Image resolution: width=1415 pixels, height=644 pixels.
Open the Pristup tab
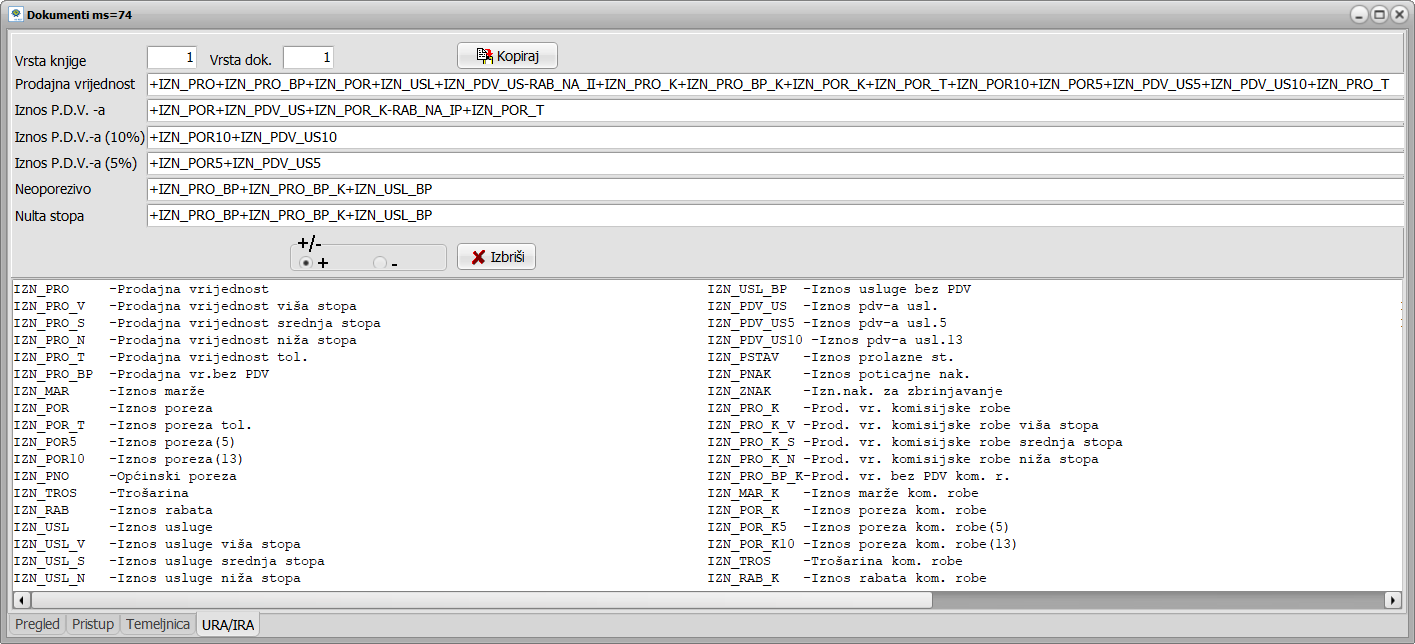pos(93,624)
